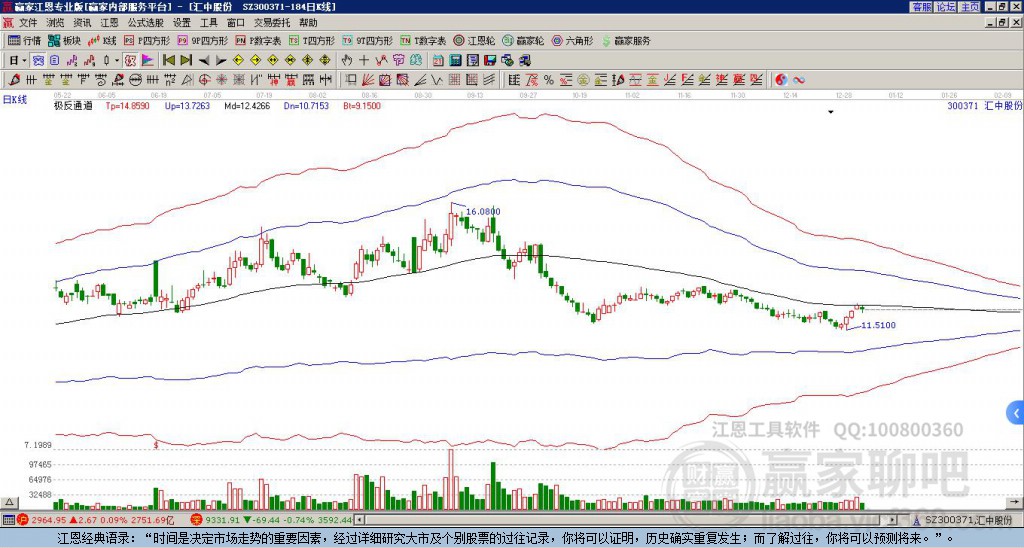The height and width of the screenshot is (548, 1024).
Task: Jump to first record green arrow
Action: pos(168,61)
